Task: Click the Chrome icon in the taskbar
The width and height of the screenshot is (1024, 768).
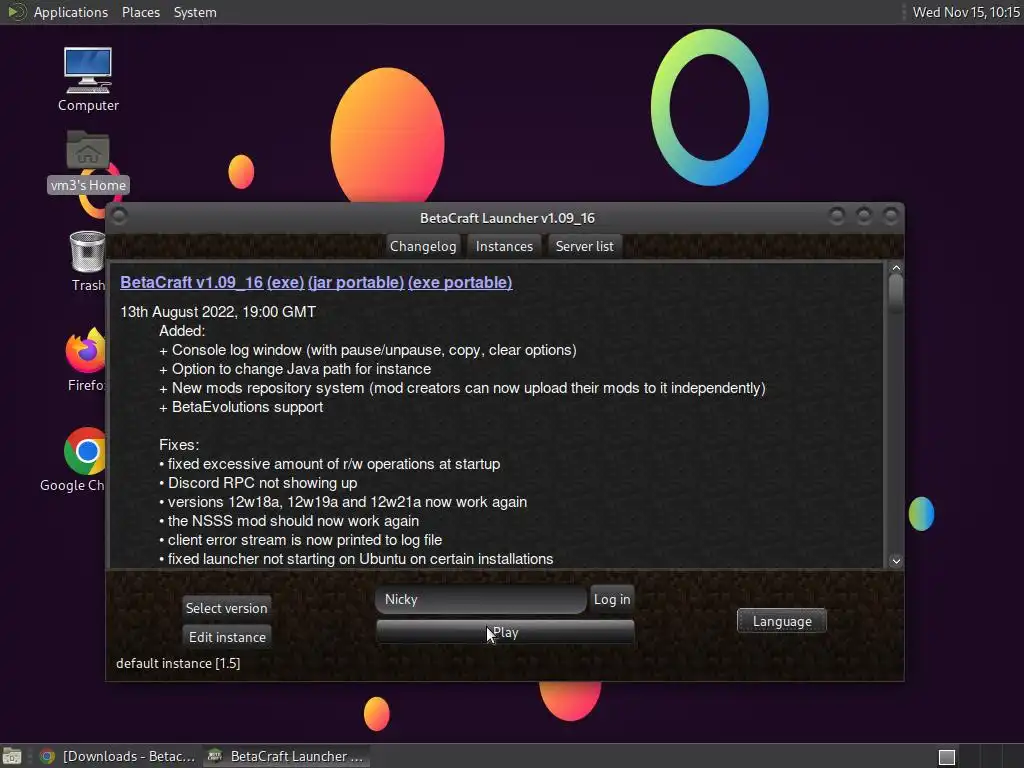Action: tap(47, 756)
